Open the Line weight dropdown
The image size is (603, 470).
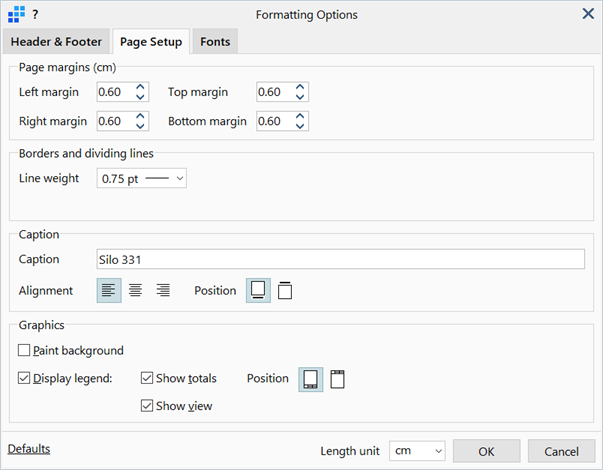[x=142, y=178]
